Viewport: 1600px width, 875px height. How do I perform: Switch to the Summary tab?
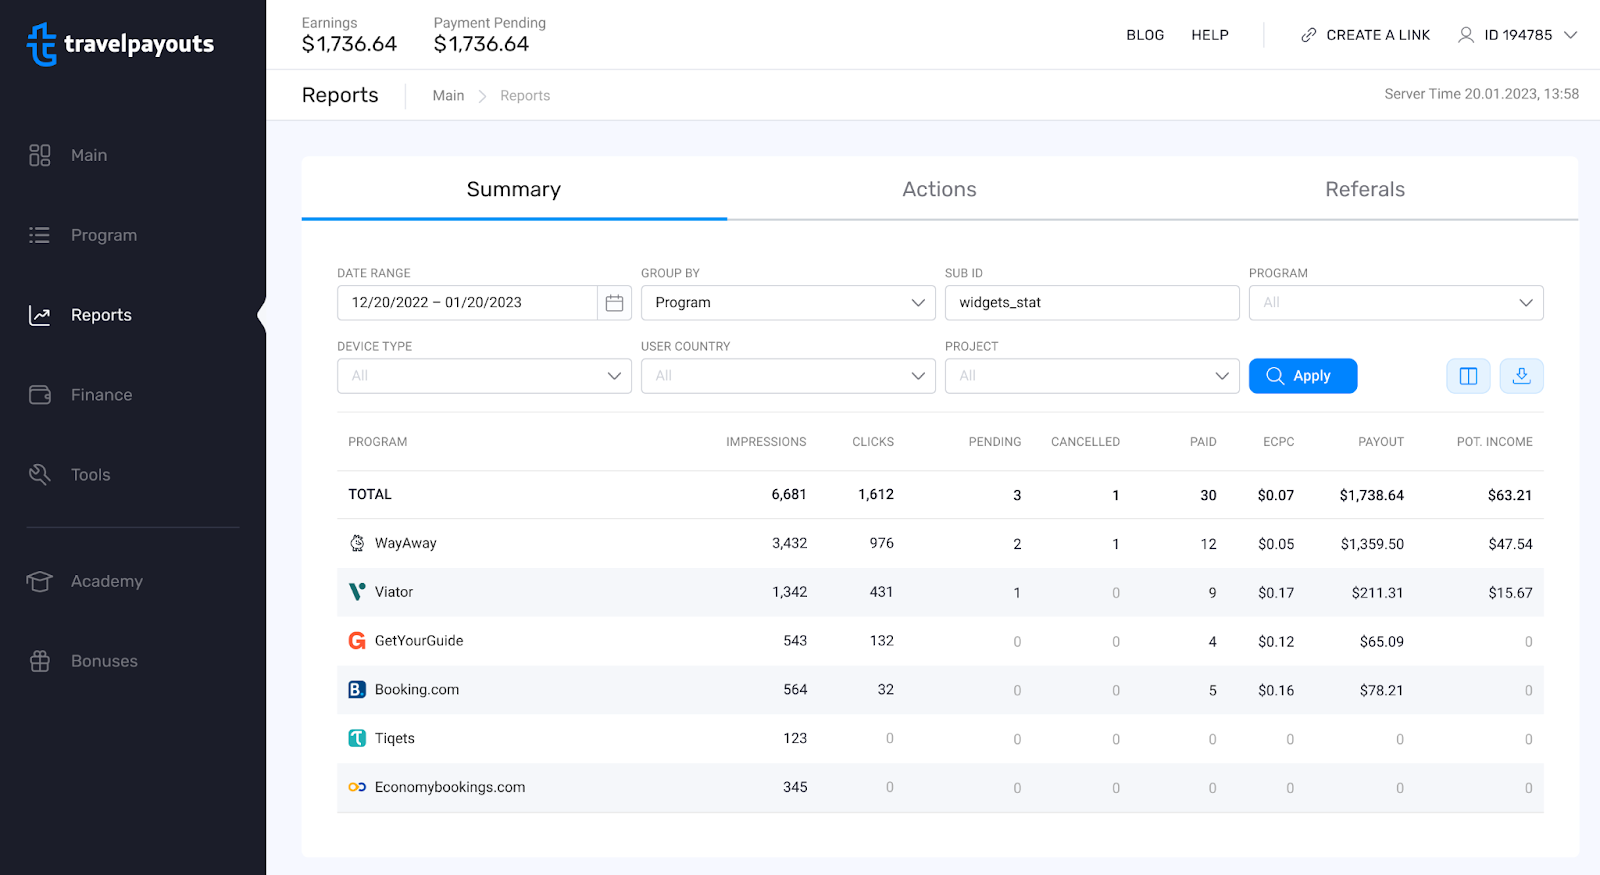pyautogui.click(x=514, y=189)
